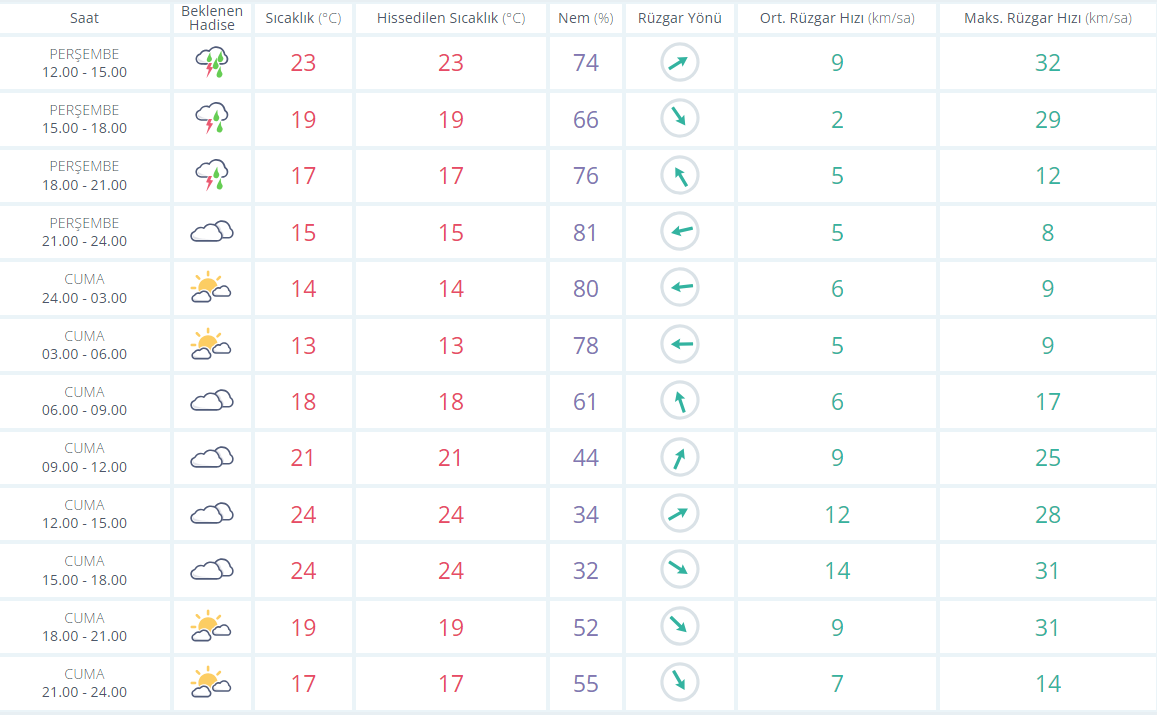Click max wind speed value 32
Image resolution: width=1157 pixels, height=715 pixels.
tap(1048, 63)
